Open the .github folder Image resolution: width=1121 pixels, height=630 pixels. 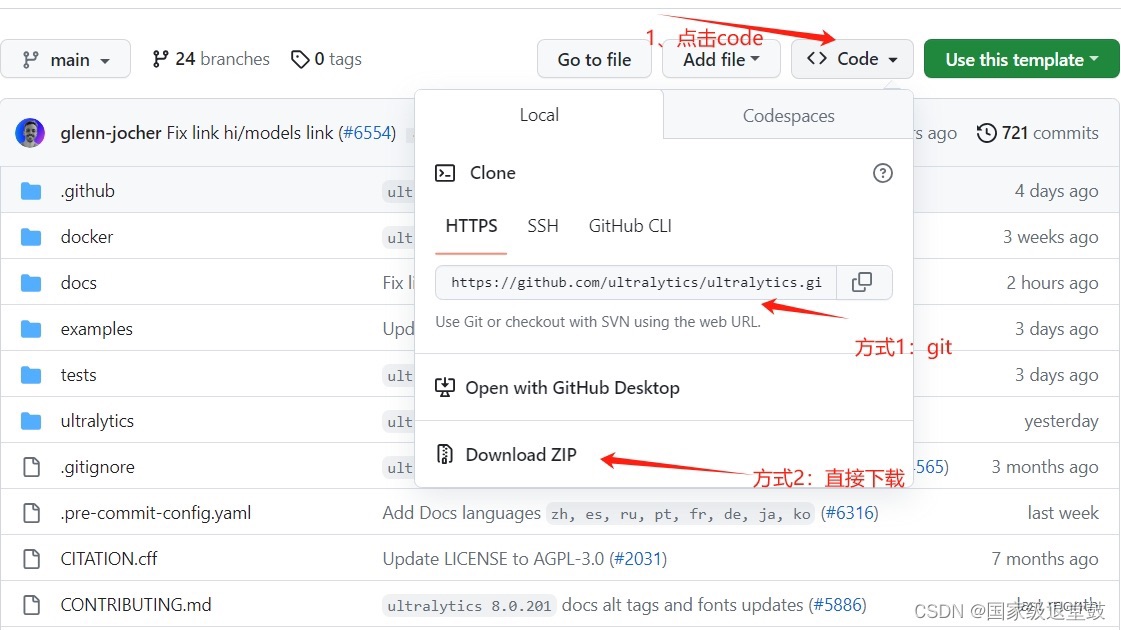pyautogui.click(x=87, y=191)
